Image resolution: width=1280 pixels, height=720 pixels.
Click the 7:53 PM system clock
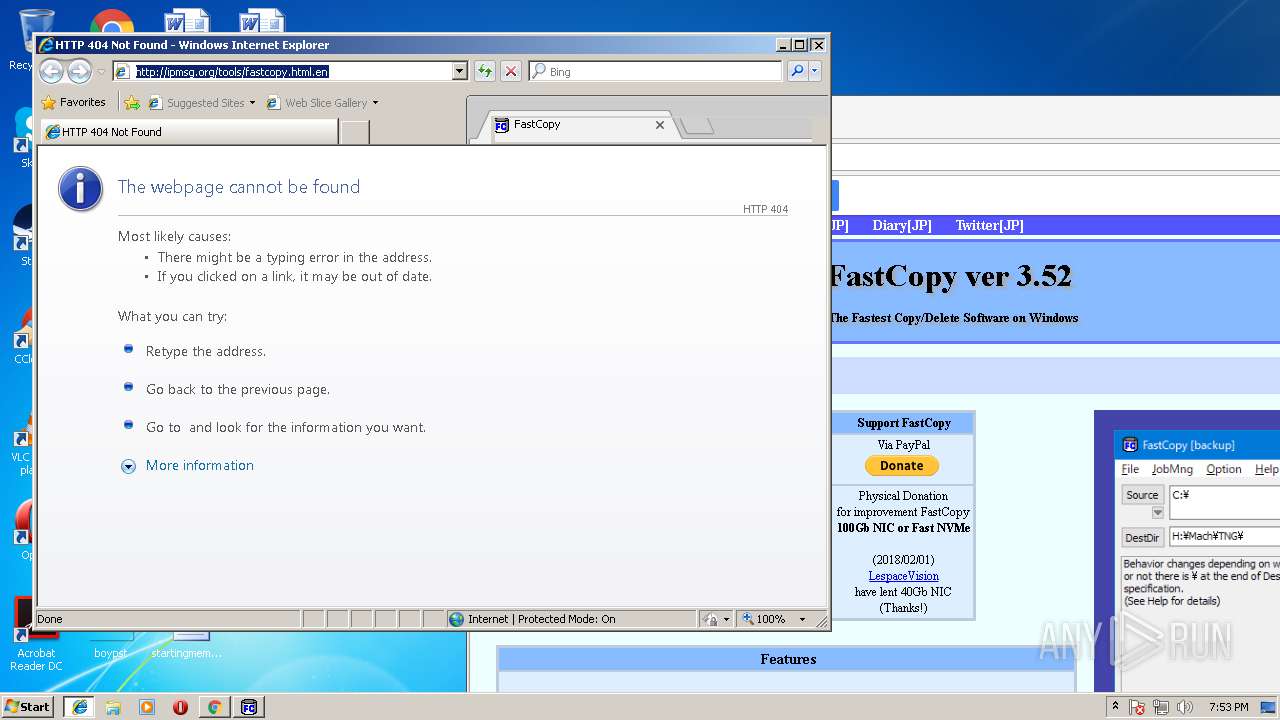click(1227, 707)
